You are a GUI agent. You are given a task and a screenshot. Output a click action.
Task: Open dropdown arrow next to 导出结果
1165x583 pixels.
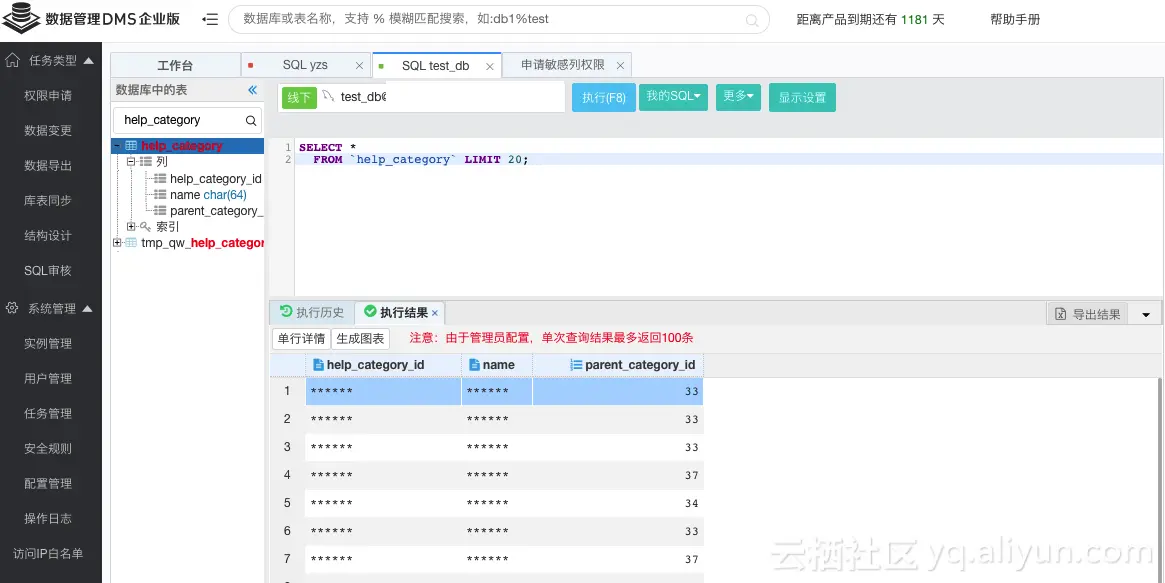(1146, 314)
